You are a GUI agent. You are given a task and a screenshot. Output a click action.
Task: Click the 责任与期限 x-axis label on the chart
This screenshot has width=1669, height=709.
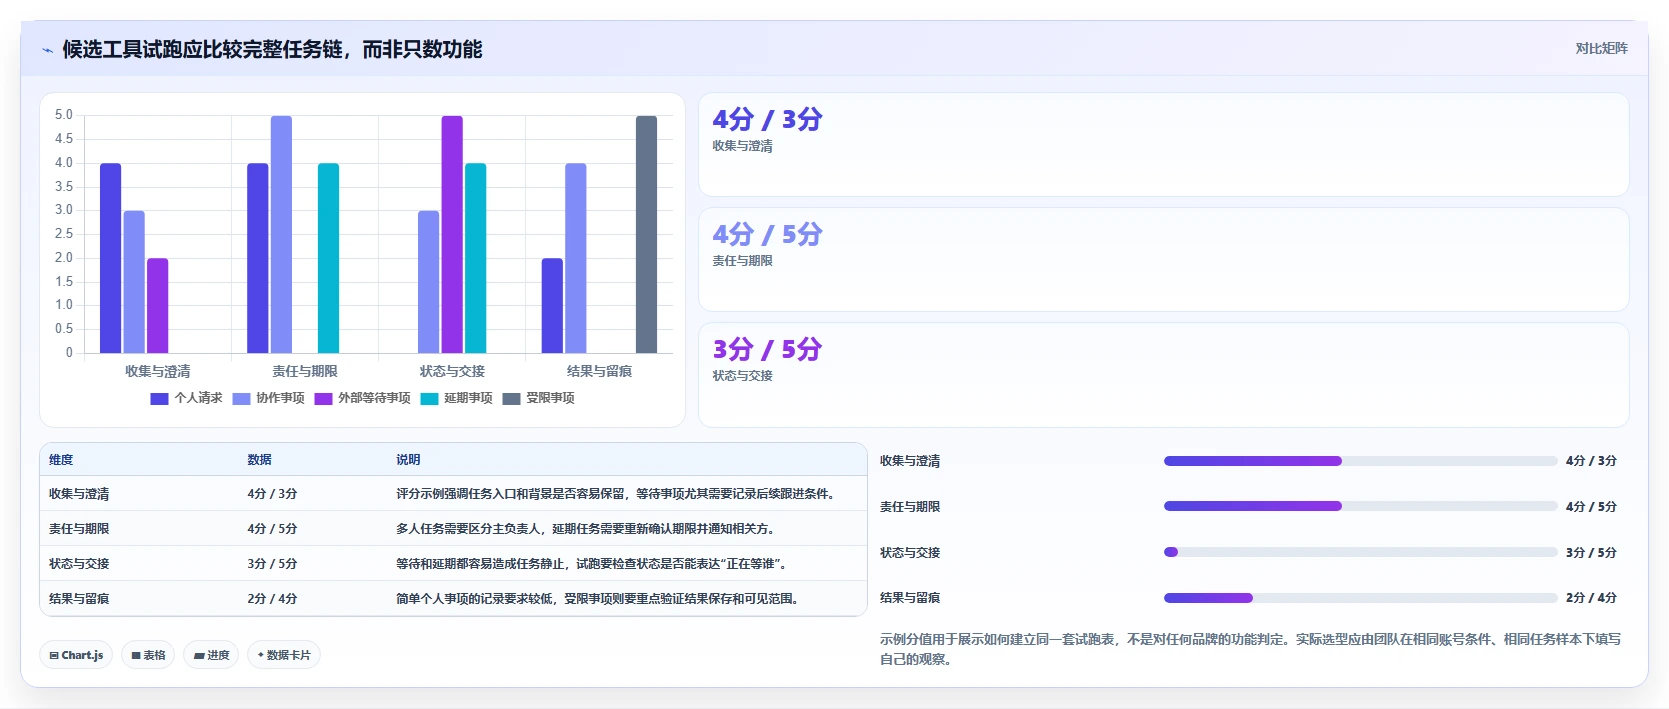(x=305, y=371)
